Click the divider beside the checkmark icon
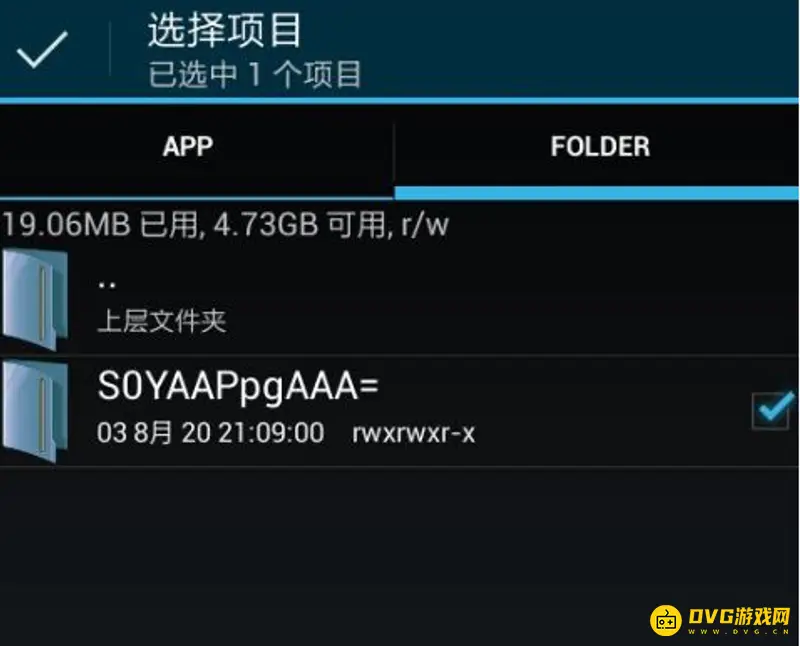The image size is (800, 646). 110,49
